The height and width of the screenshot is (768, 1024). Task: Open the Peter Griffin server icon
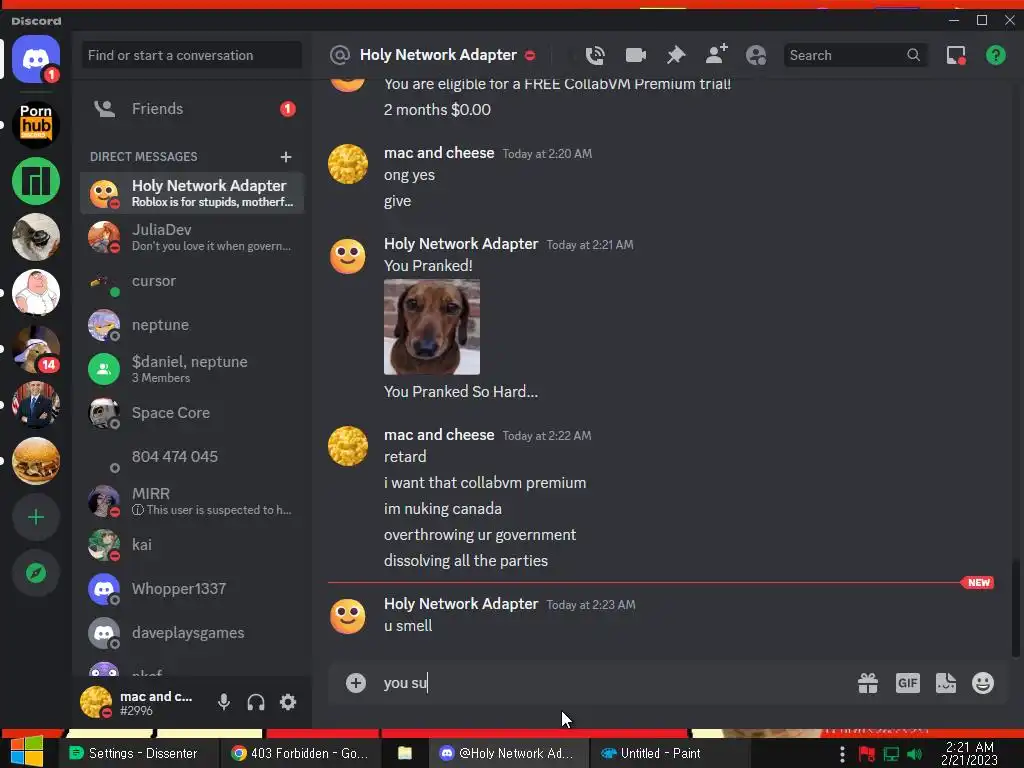(x=36, y=293)
